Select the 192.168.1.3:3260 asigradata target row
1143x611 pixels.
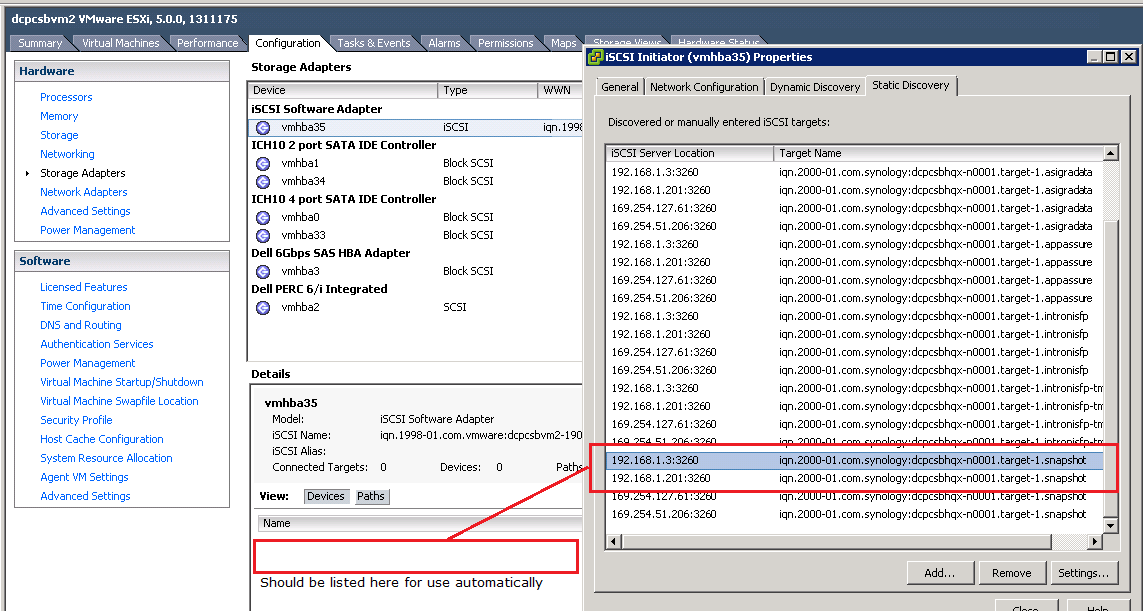point(854,172)
